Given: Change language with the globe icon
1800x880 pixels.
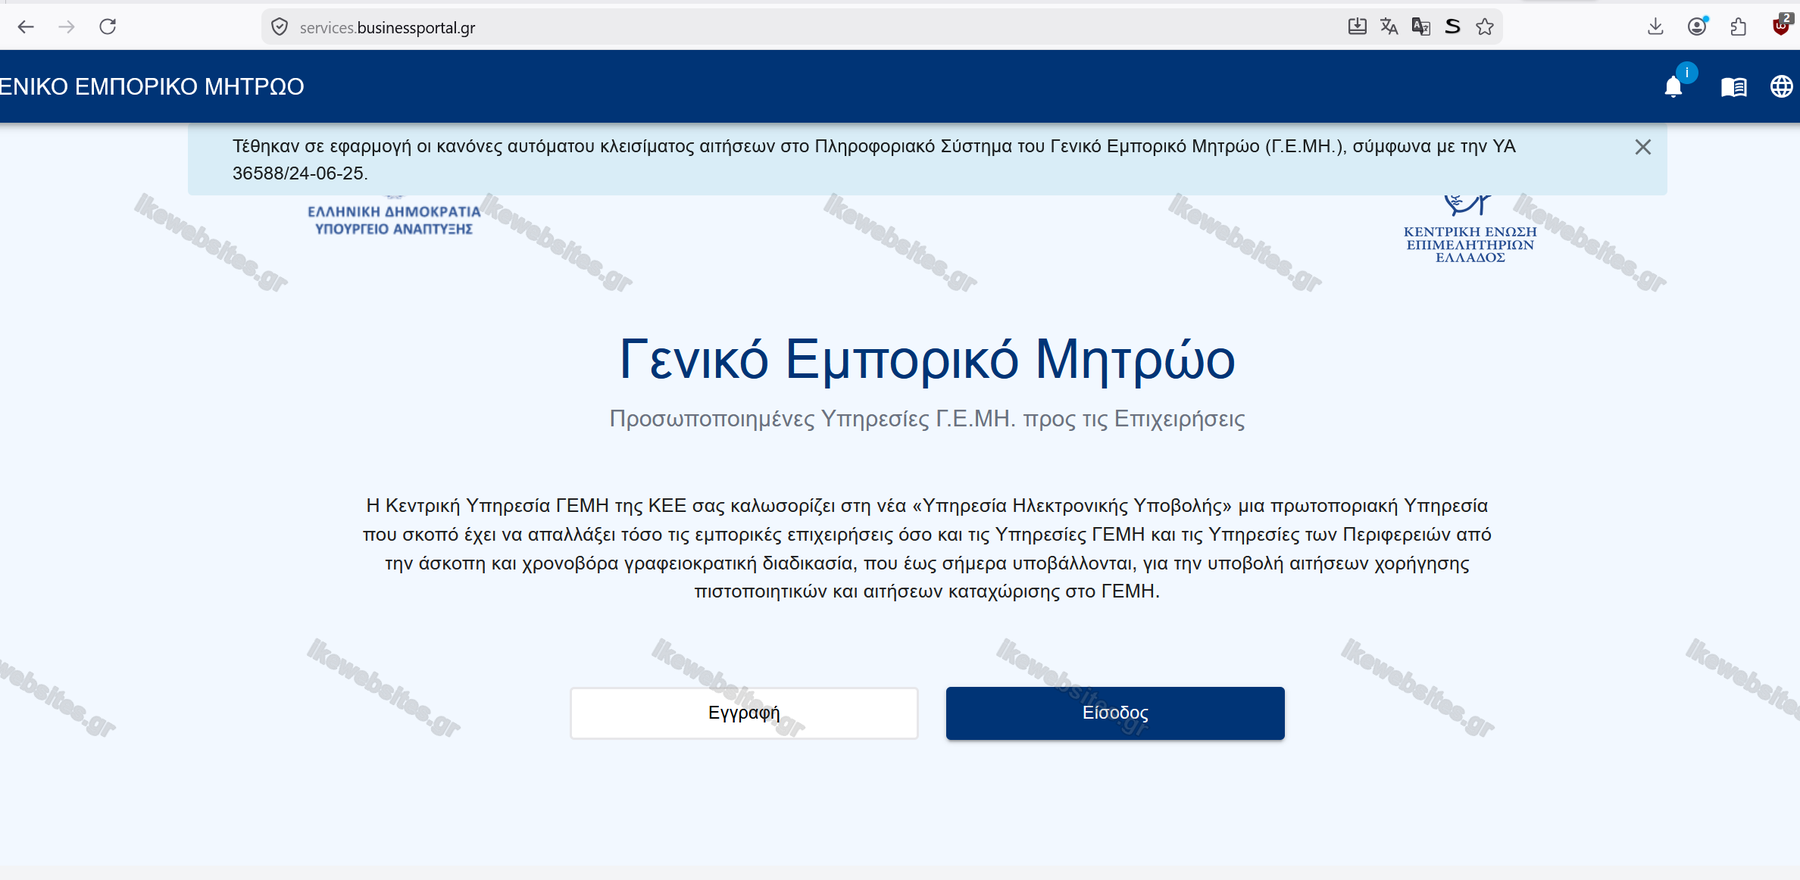Looking at the screenshot, I should pos(1782,87).
